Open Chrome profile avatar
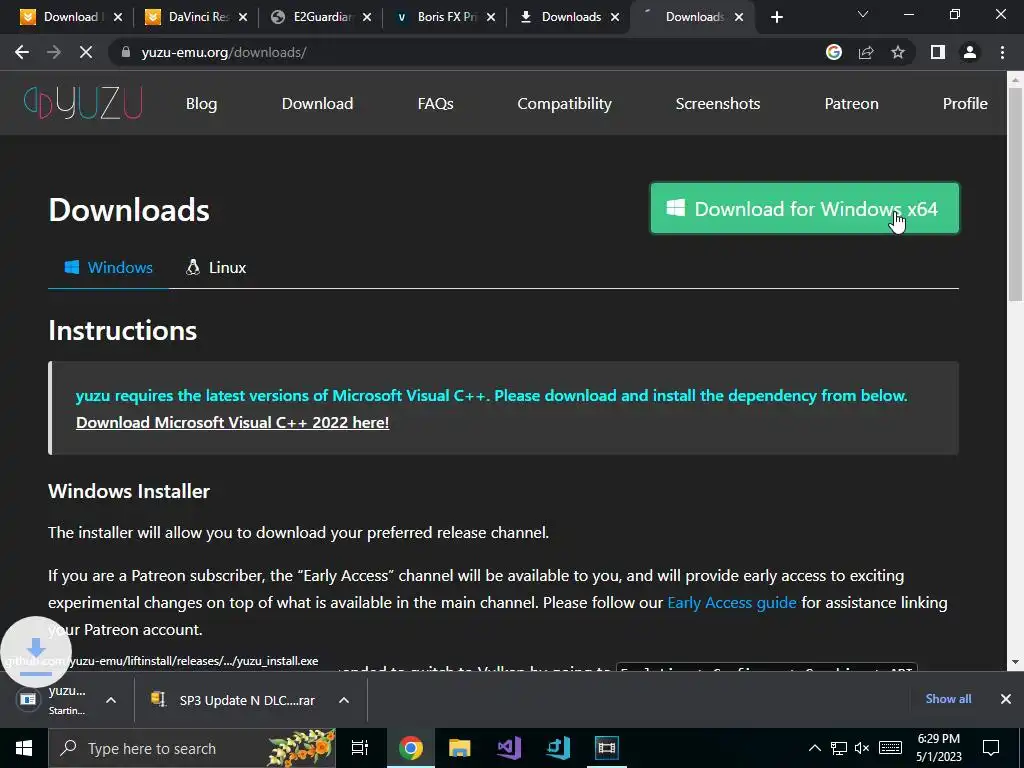Image resolution: width=1024 pixels, height=768 pixels. coord(970,52)
